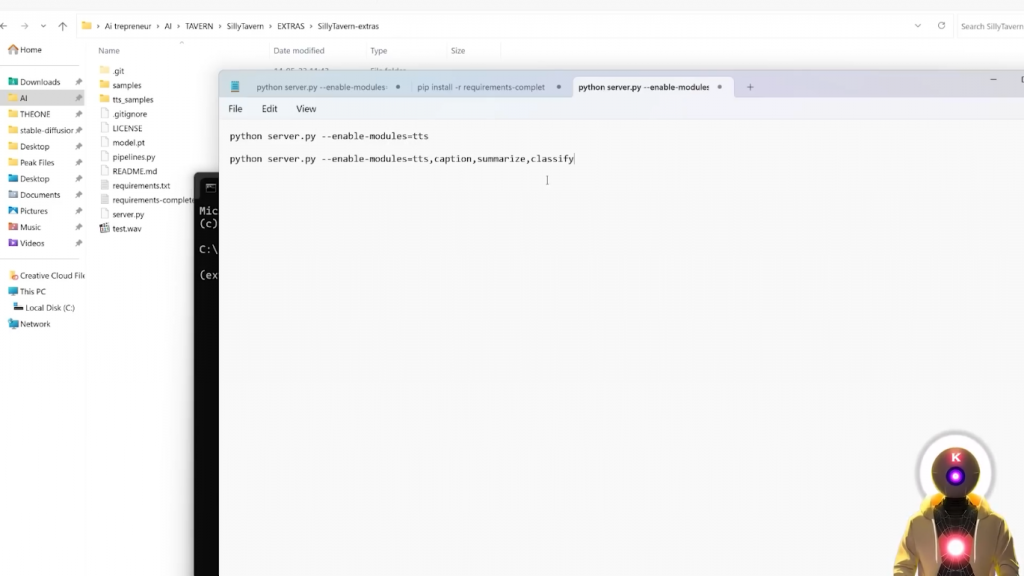The width and height of the screenshot is (1024, 576).
Task: Close unsaved pip install tab via its dot
Action: (558, 87)
